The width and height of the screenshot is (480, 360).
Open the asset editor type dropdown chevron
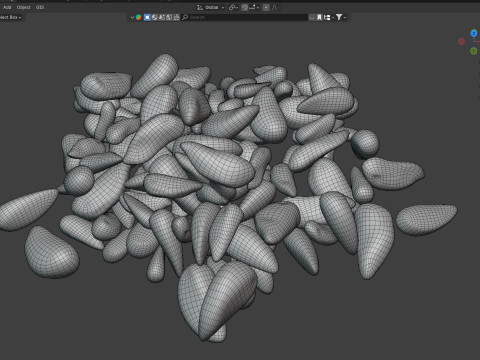pos(132,17)
